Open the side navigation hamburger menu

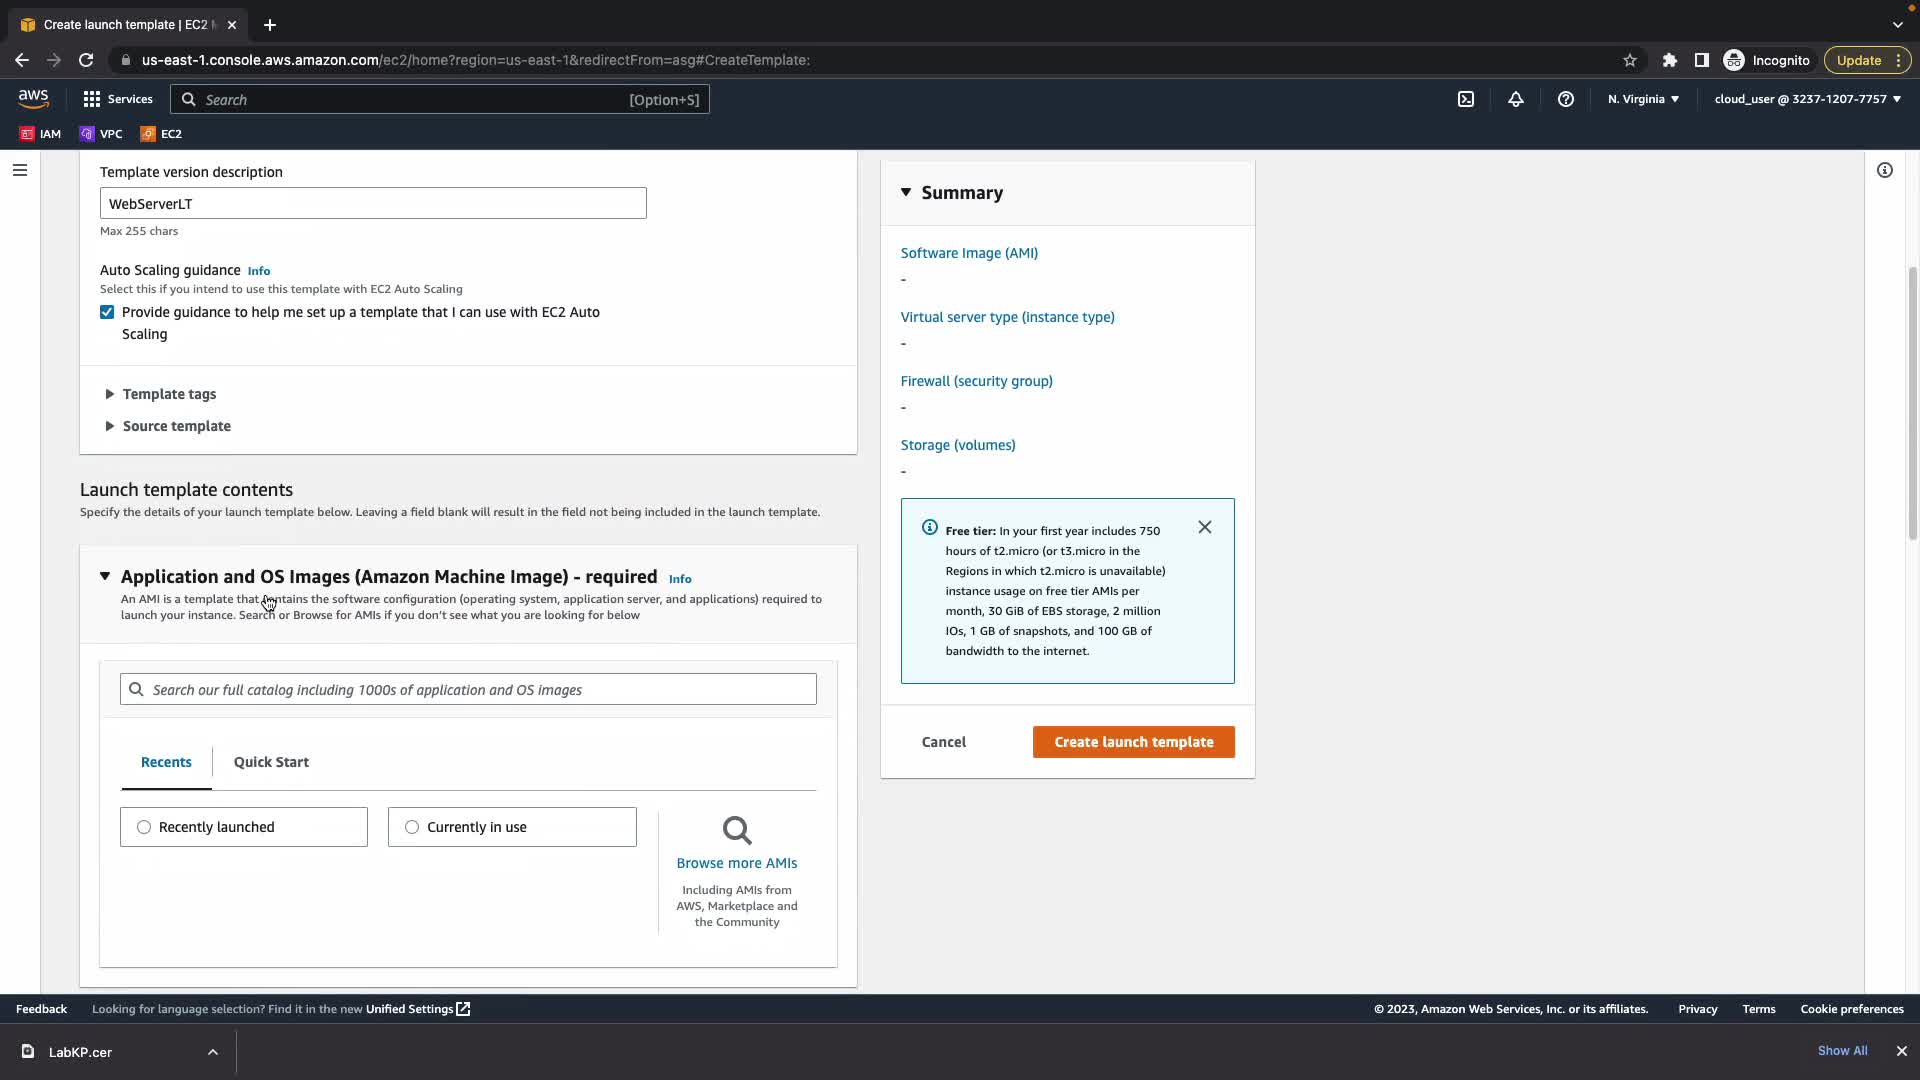coord(19,170)
